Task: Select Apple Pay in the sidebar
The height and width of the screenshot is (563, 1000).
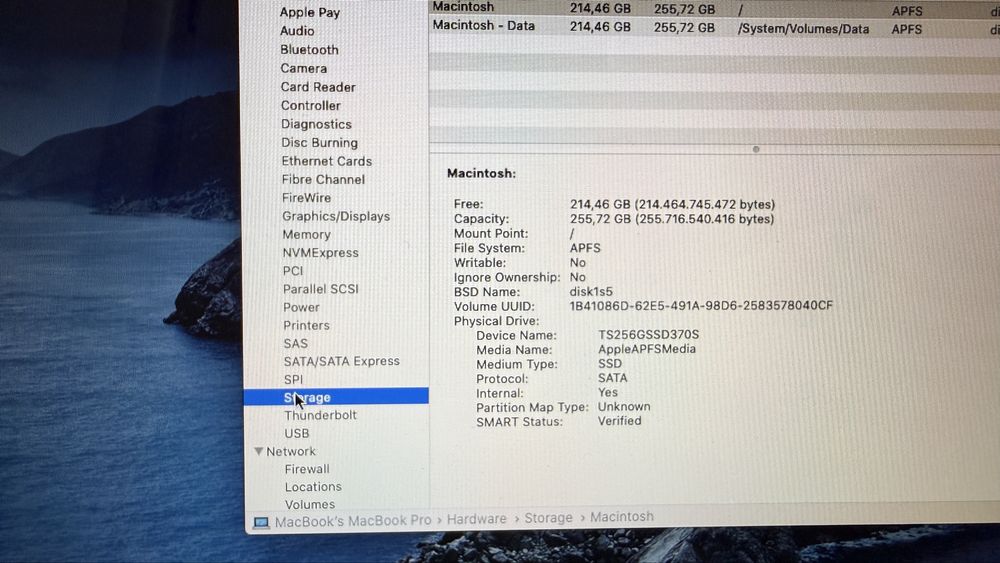Action: tap(309, 12)
